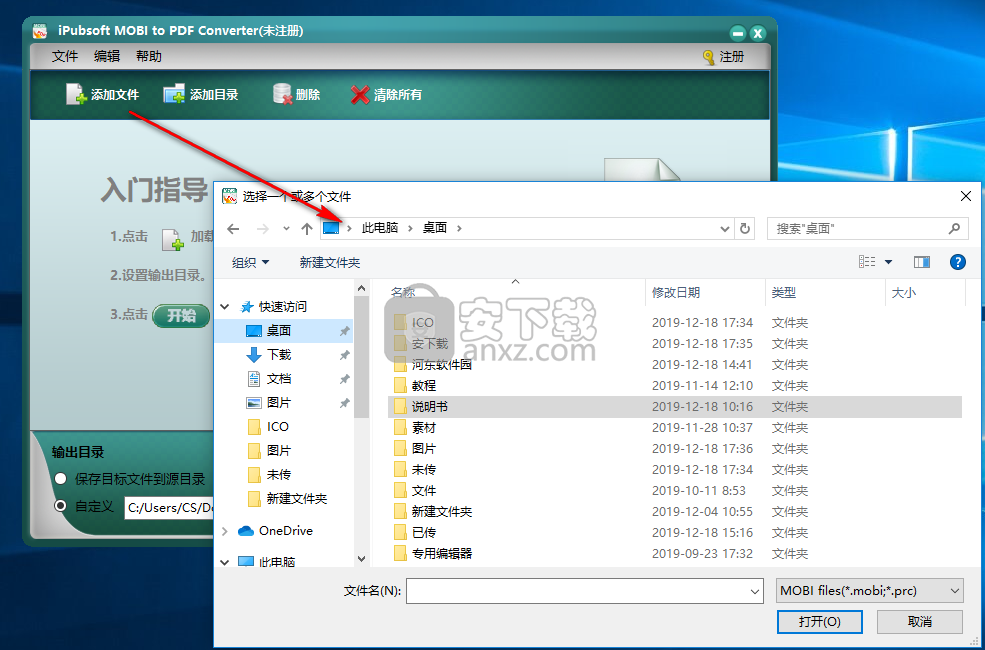The width and height of the screenshot is (985, 650).
Task: Select the 图片 folder dated 2019-12-18 17:36
Action: click(675, 449)
